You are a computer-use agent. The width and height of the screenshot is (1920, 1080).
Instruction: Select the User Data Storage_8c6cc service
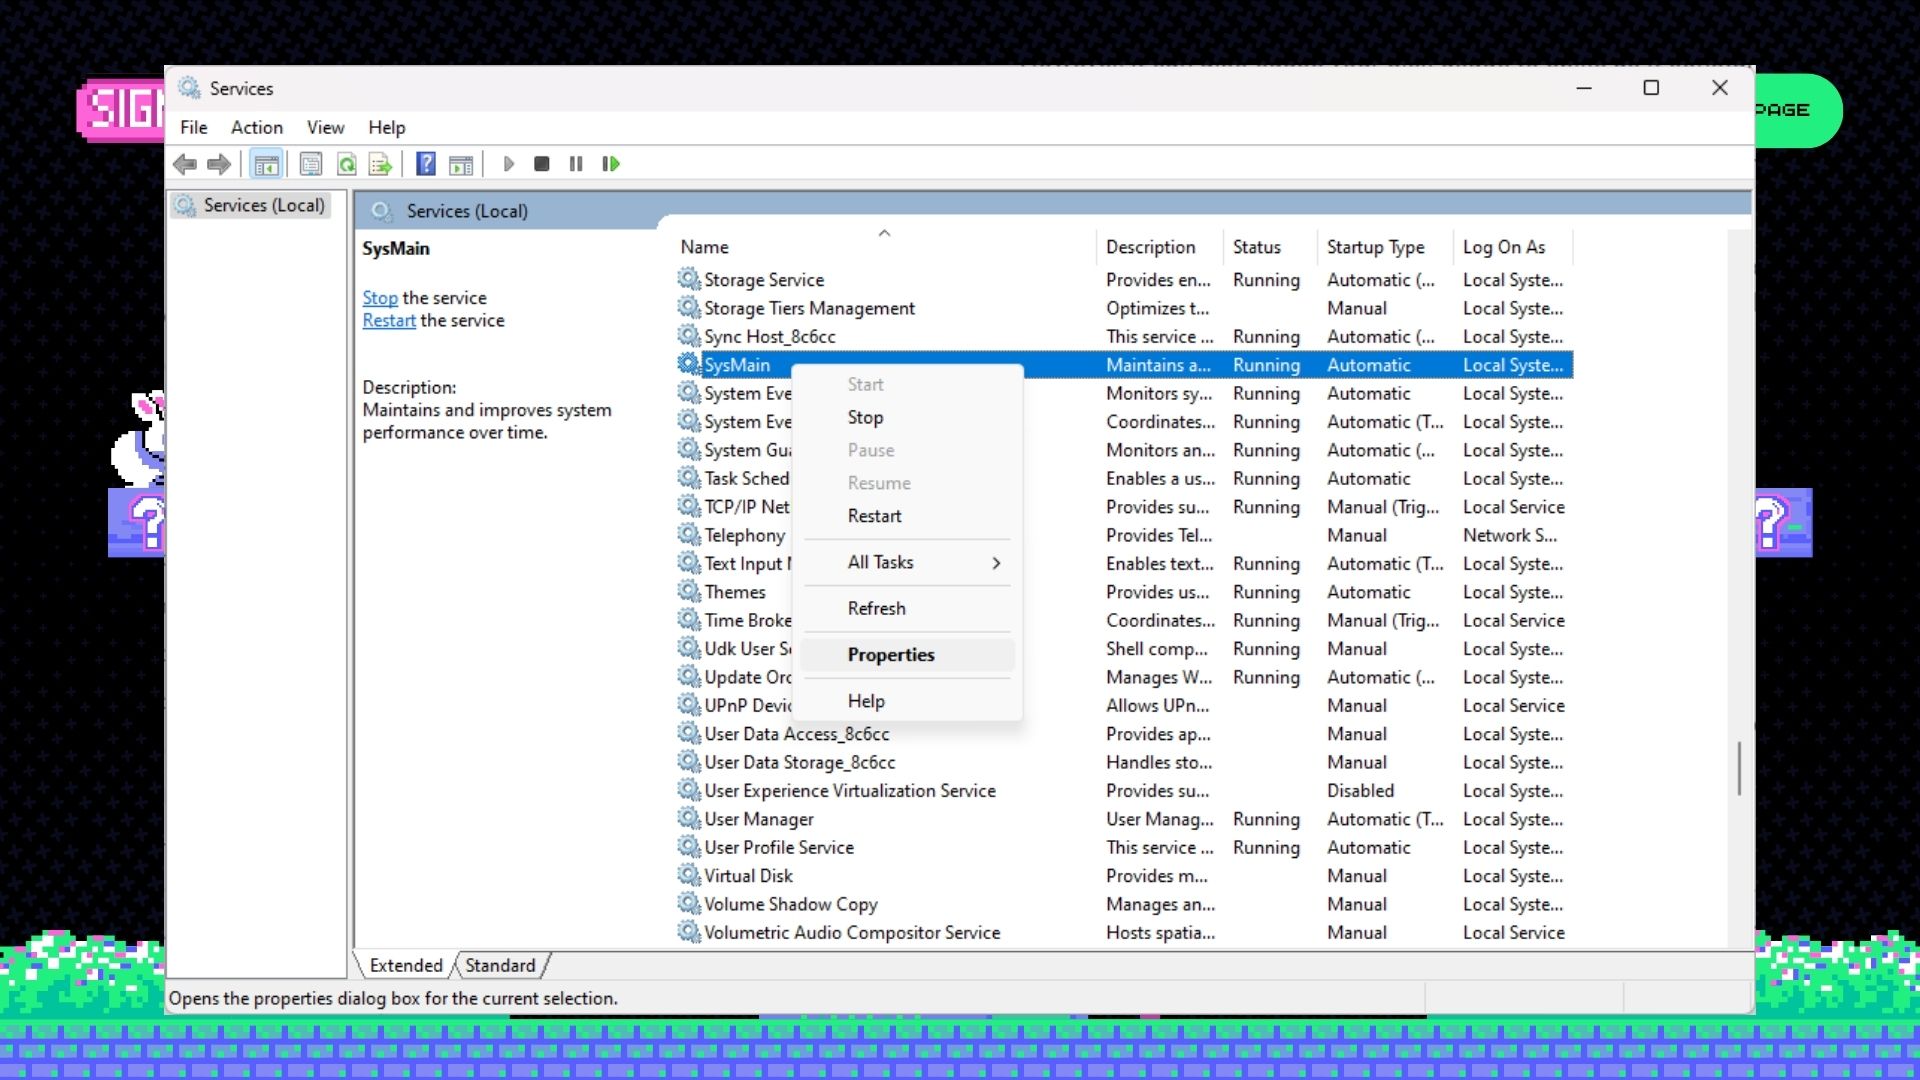(1124, 762)
